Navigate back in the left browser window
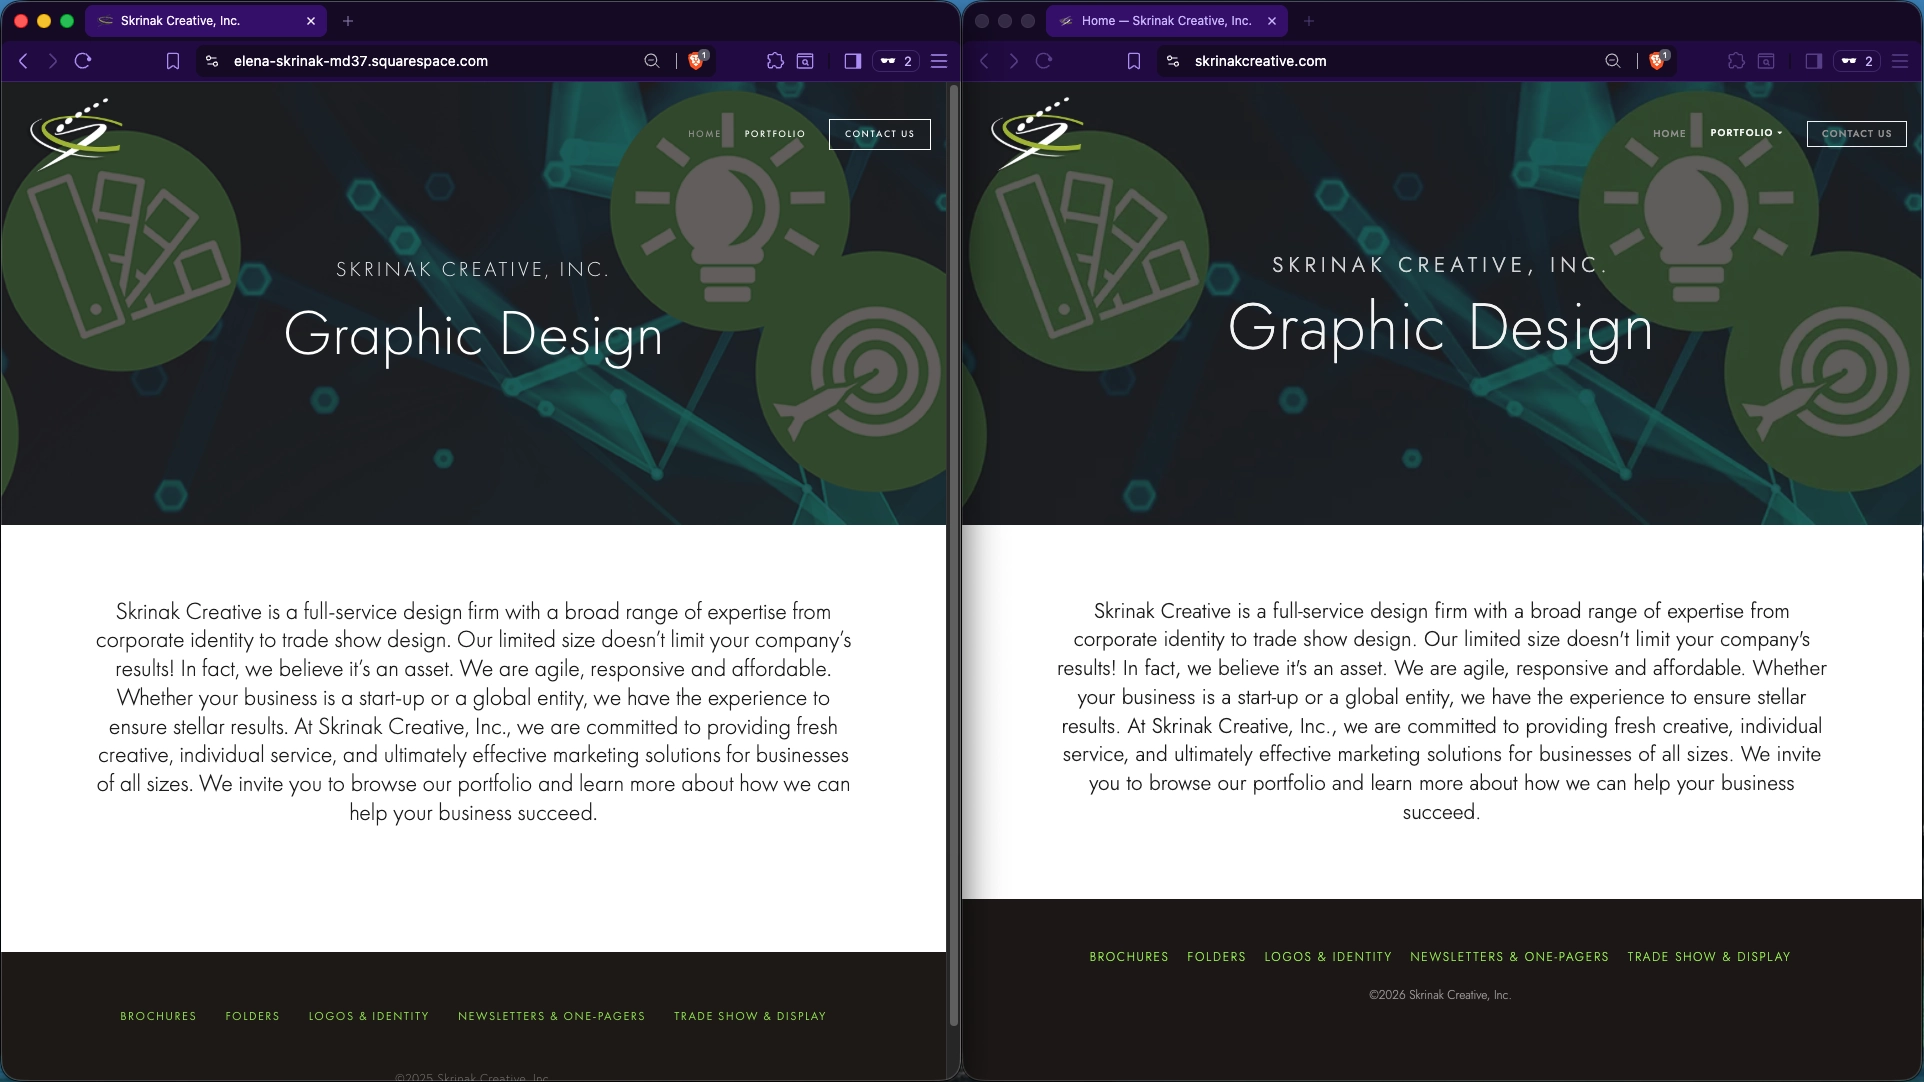This screenshot has width=1924, height=1082. click(23, 61)
